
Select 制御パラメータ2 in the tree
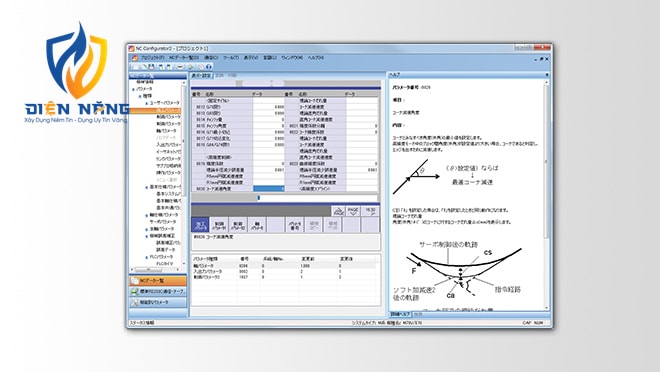pyautogui.click(x=168, y=124)
